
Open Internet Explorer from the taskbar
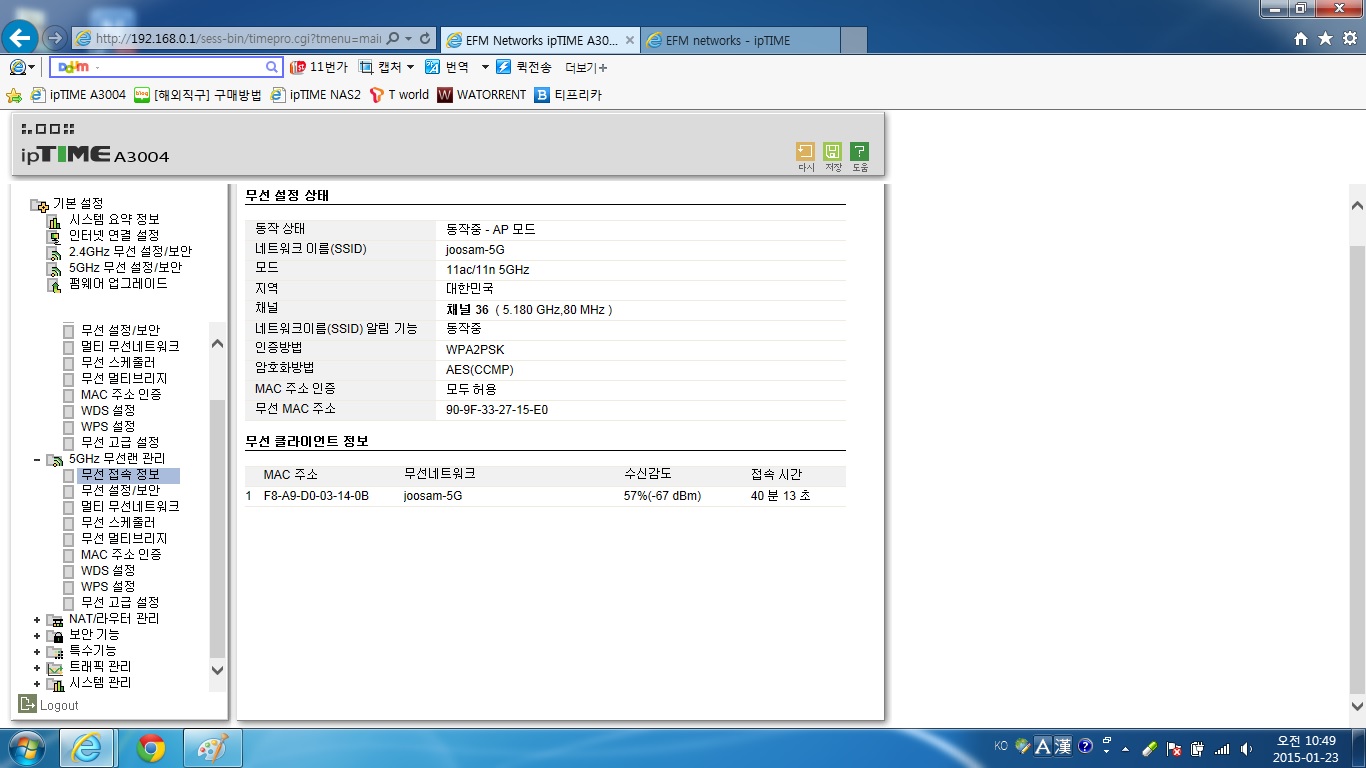click(88, 748)
